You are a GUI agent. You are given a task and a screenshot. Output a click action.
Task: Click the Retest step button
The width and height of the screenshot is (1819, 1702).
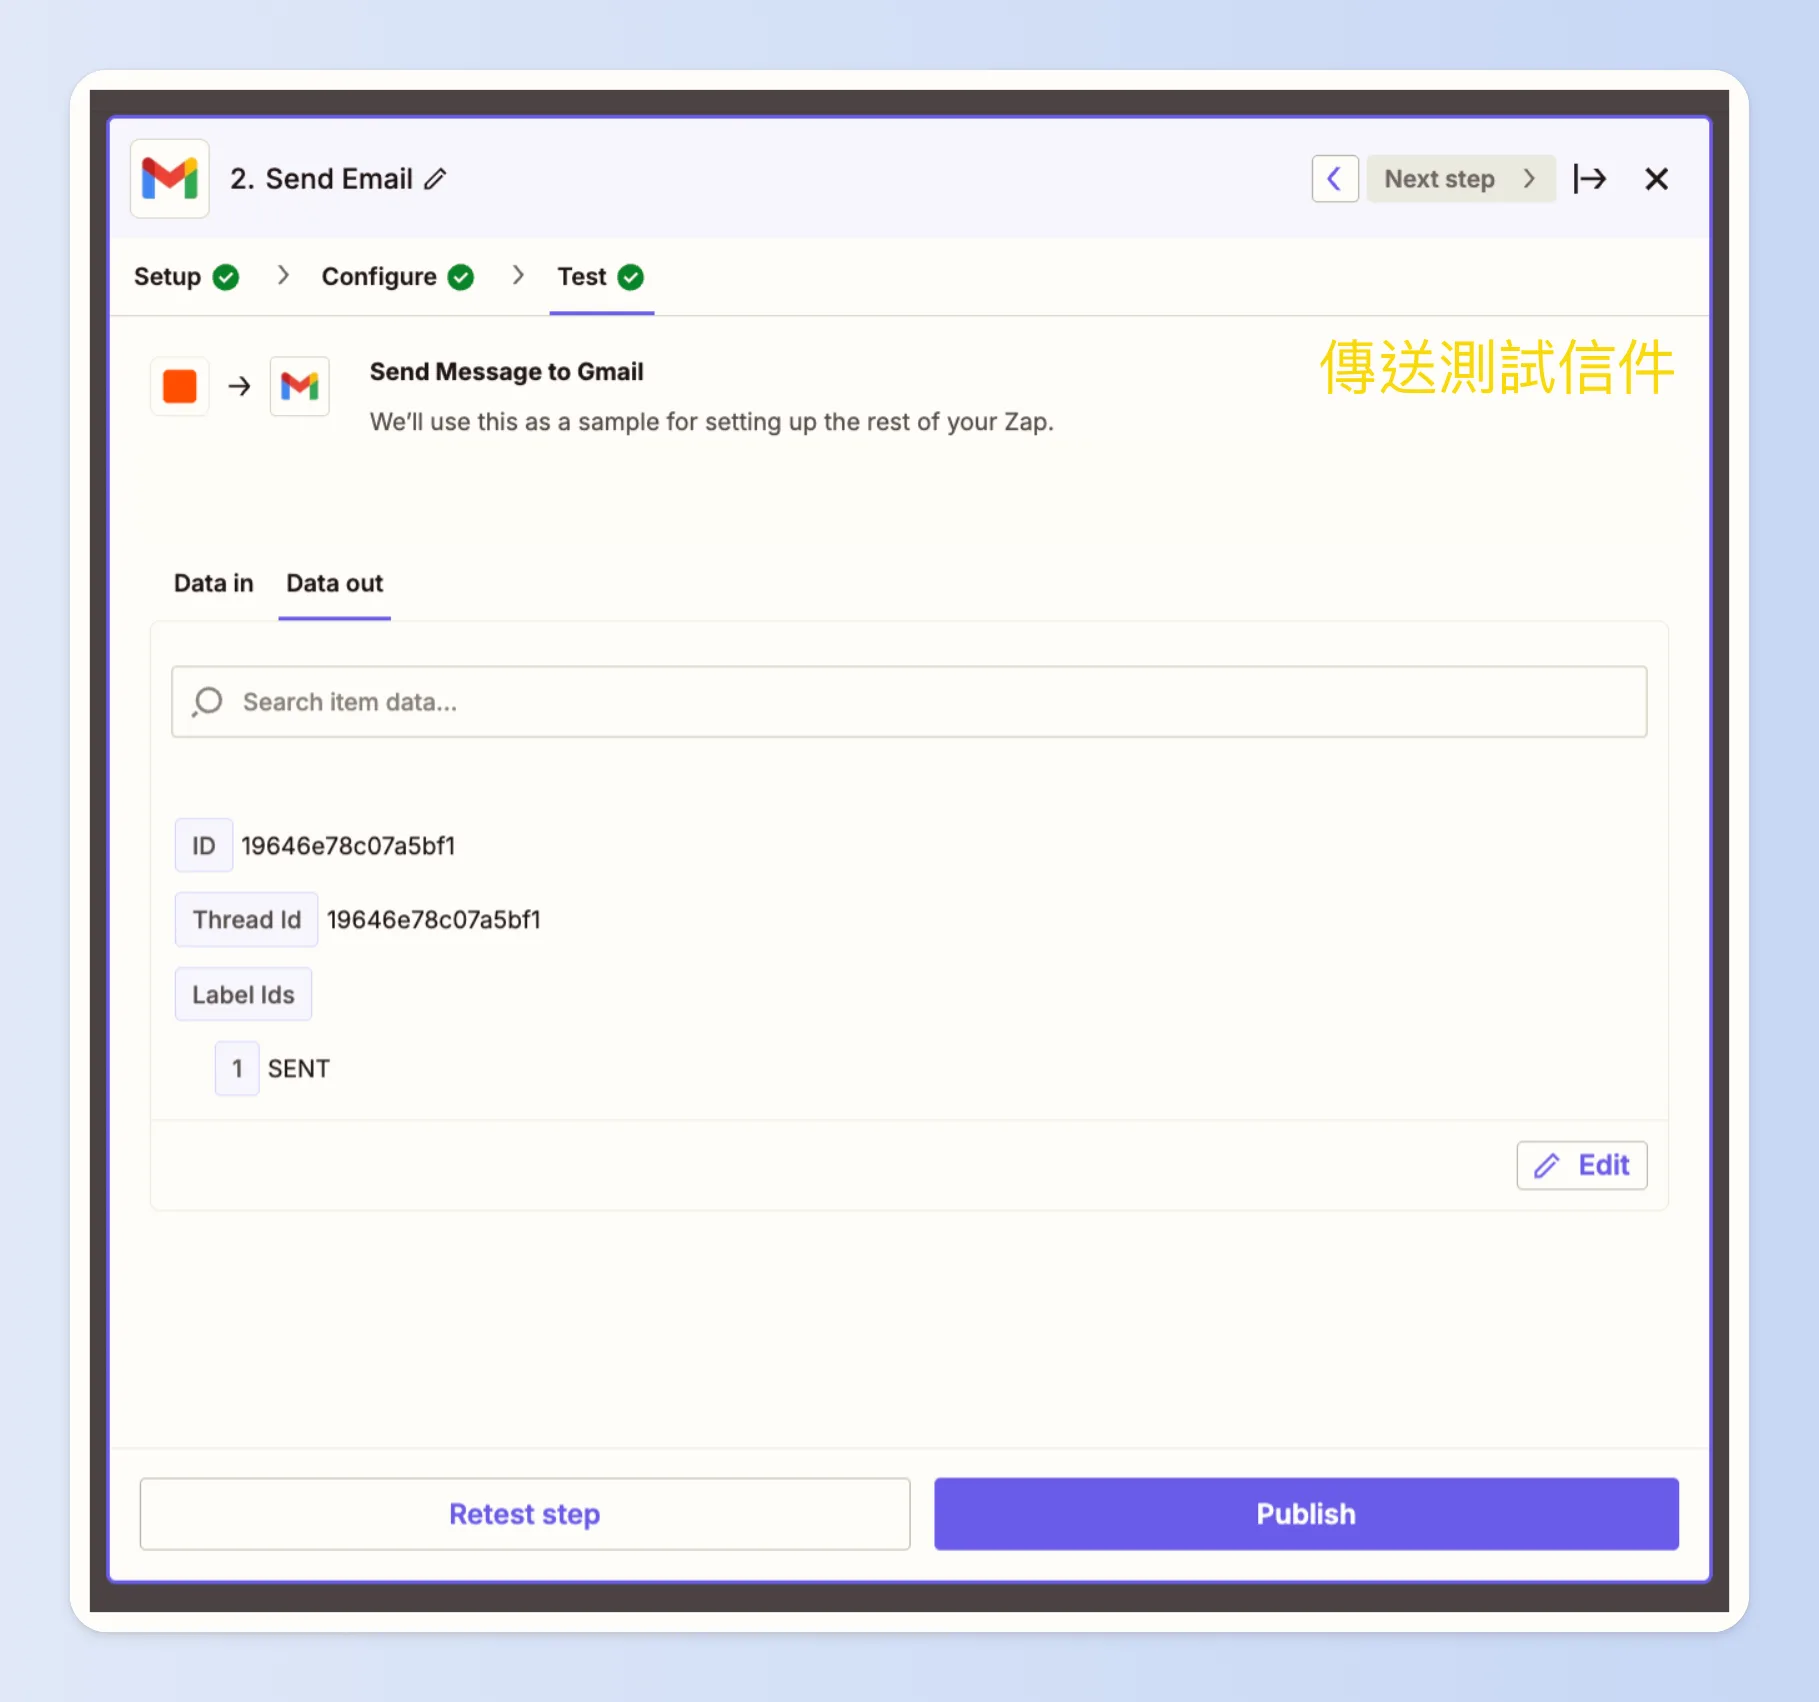(525, 1514)
